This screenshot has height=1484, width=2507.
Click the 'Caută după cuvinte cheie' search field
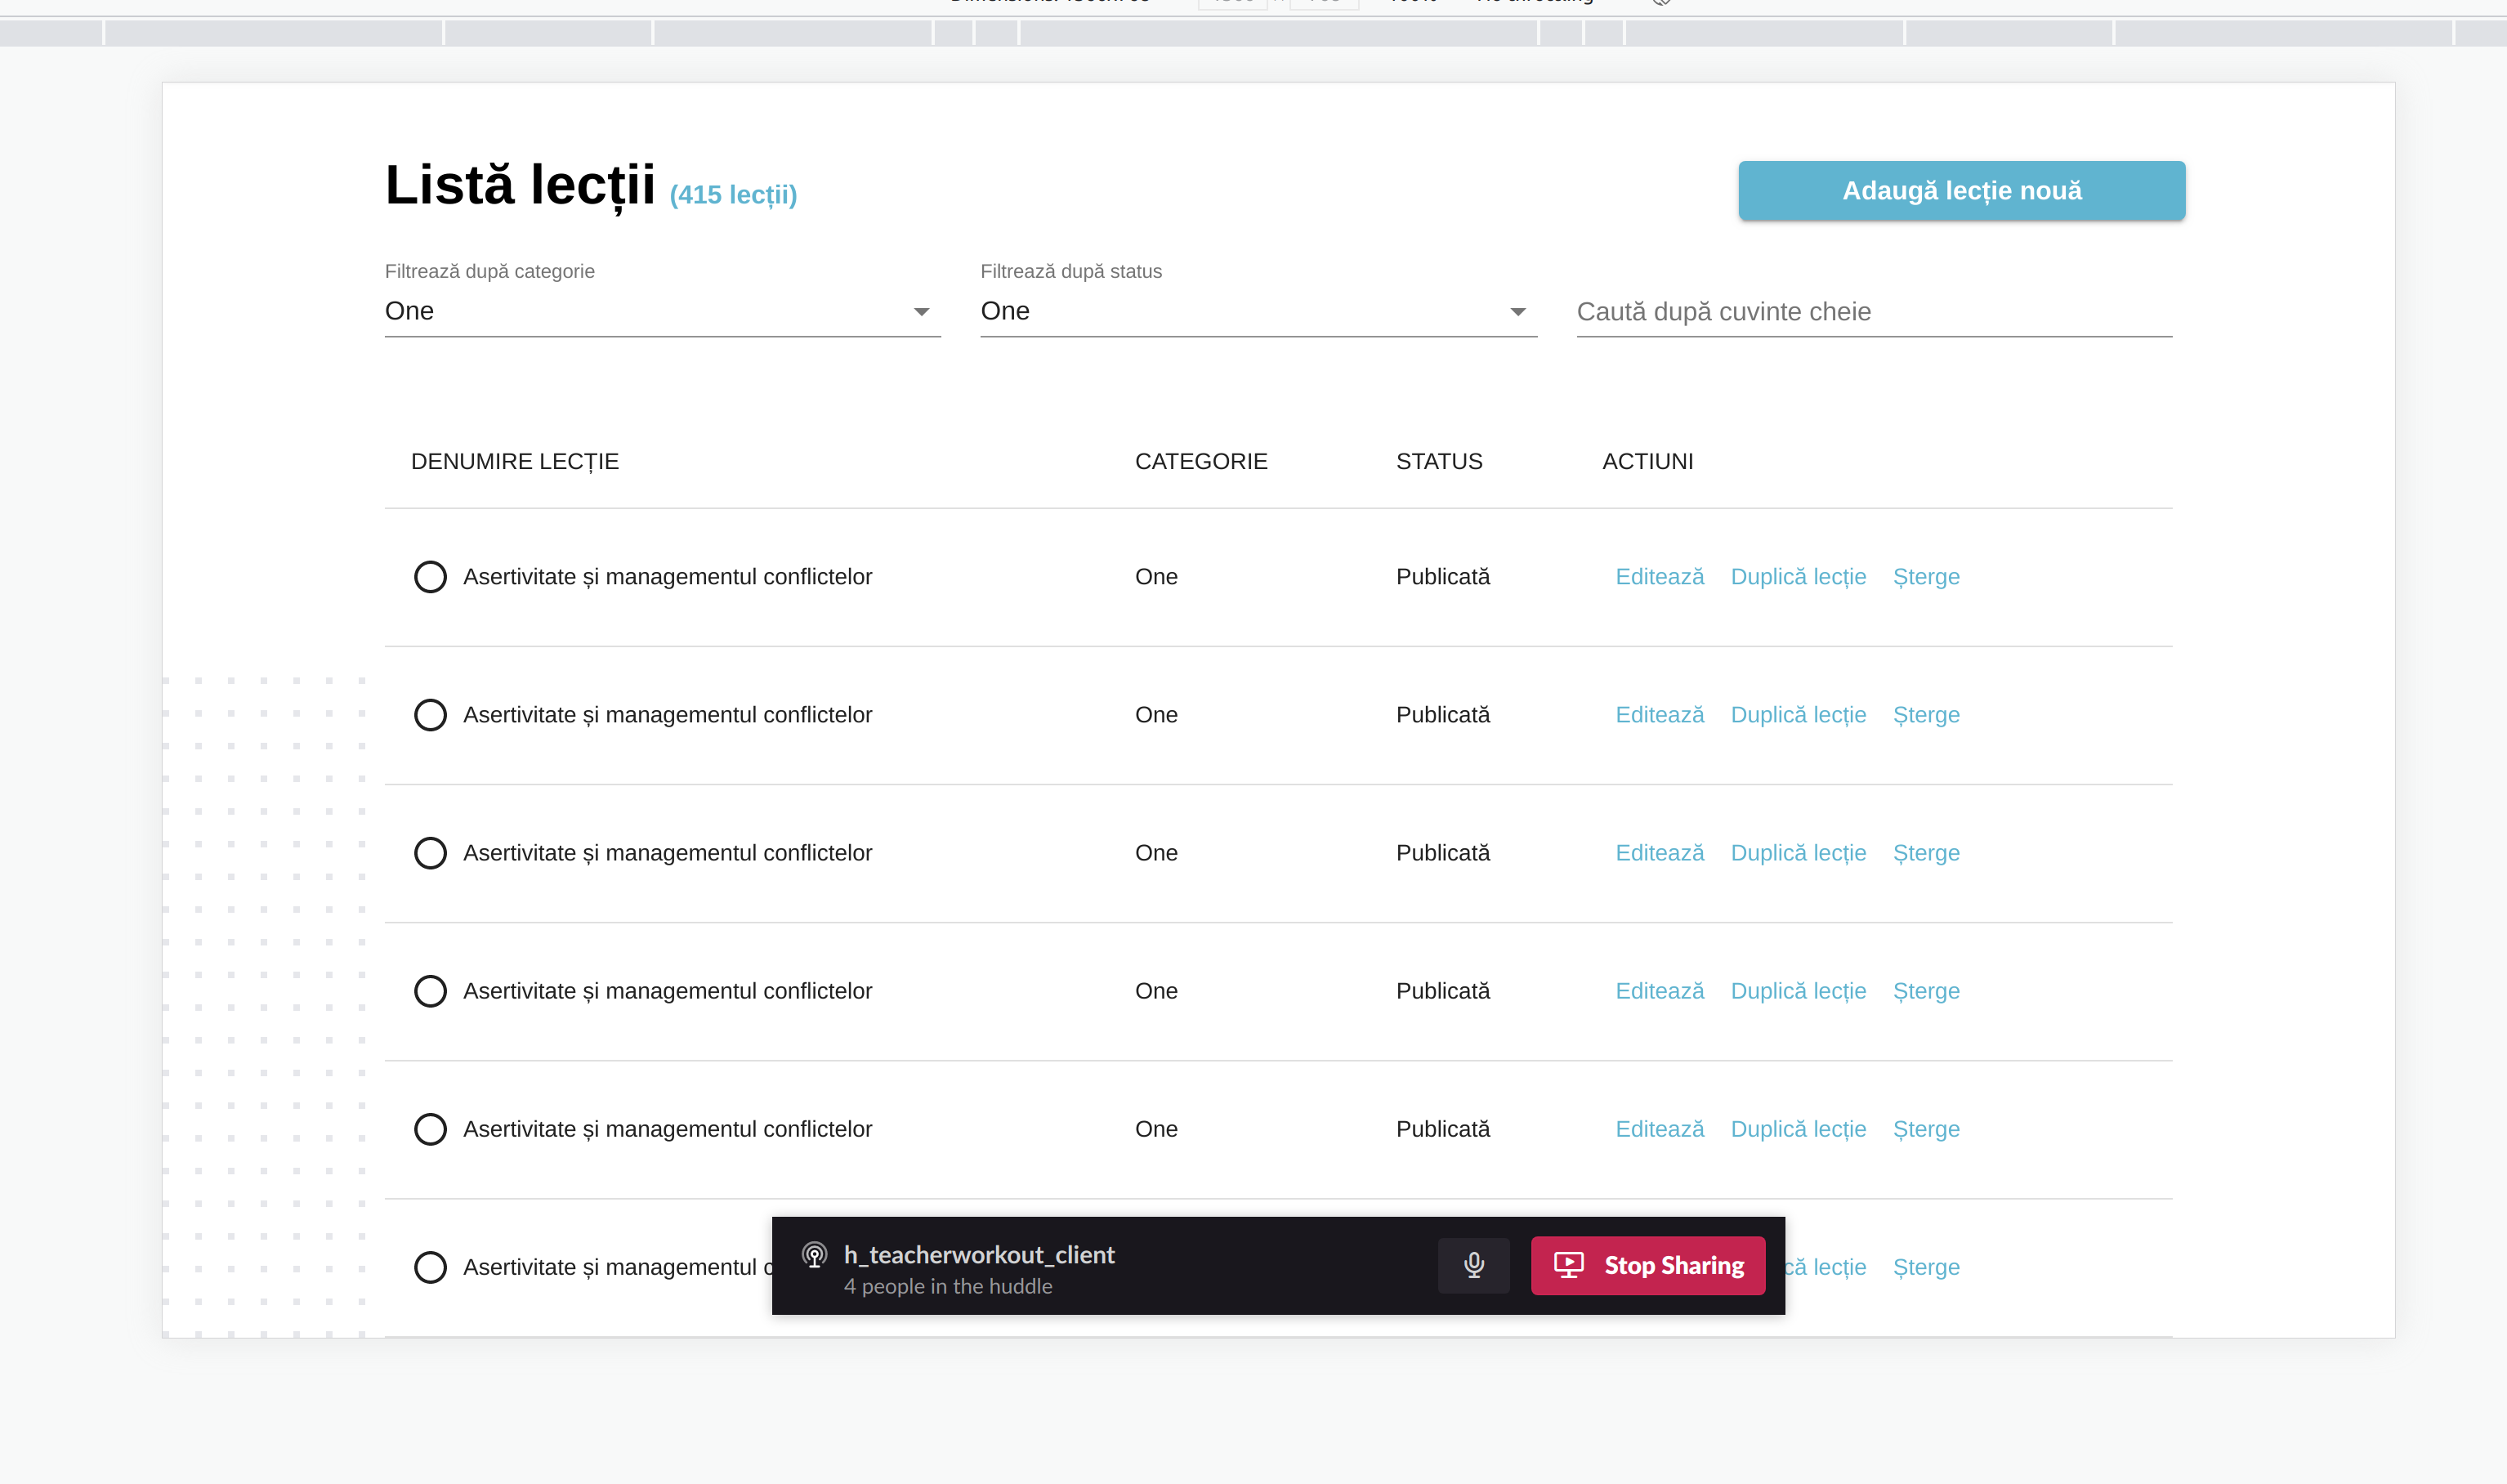[x=1872, y=311]
